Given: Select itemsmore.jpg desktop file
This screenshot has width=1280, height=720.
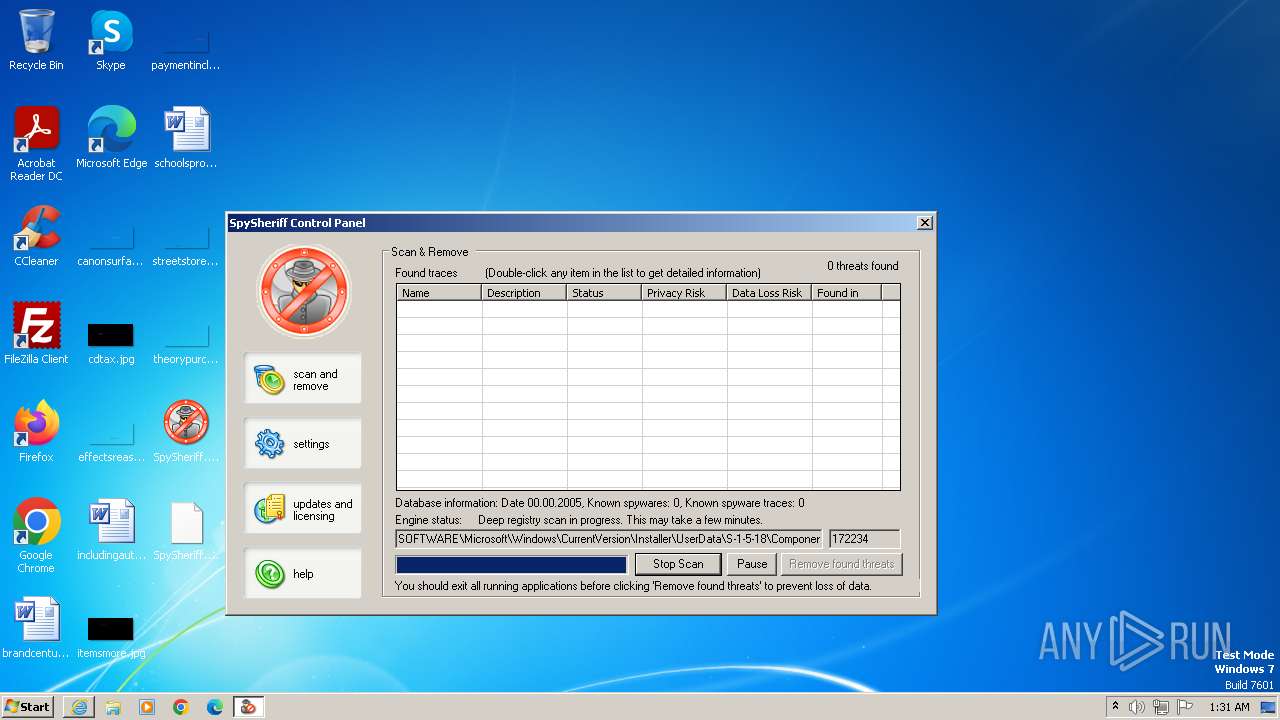Looking at the screenshot, I should (x=111, y=635).
